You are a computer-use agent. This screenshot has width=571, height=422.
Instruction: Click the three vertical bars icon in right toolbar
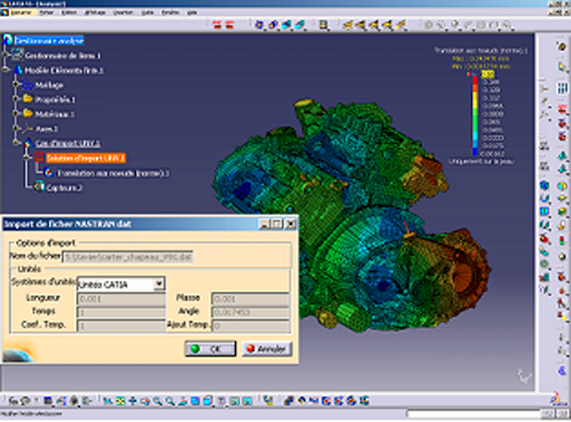pos(562,88)
